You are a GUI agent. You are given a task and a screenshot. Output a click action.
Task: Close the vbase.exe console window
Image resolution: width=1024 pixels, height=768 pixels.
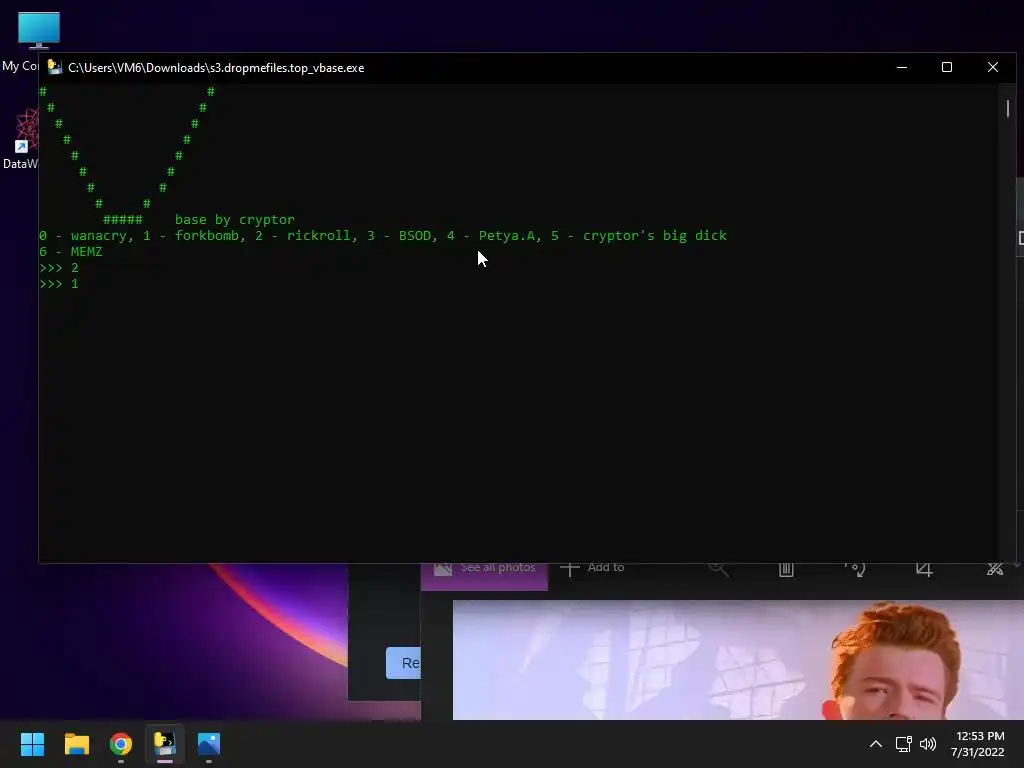point(993,67)
